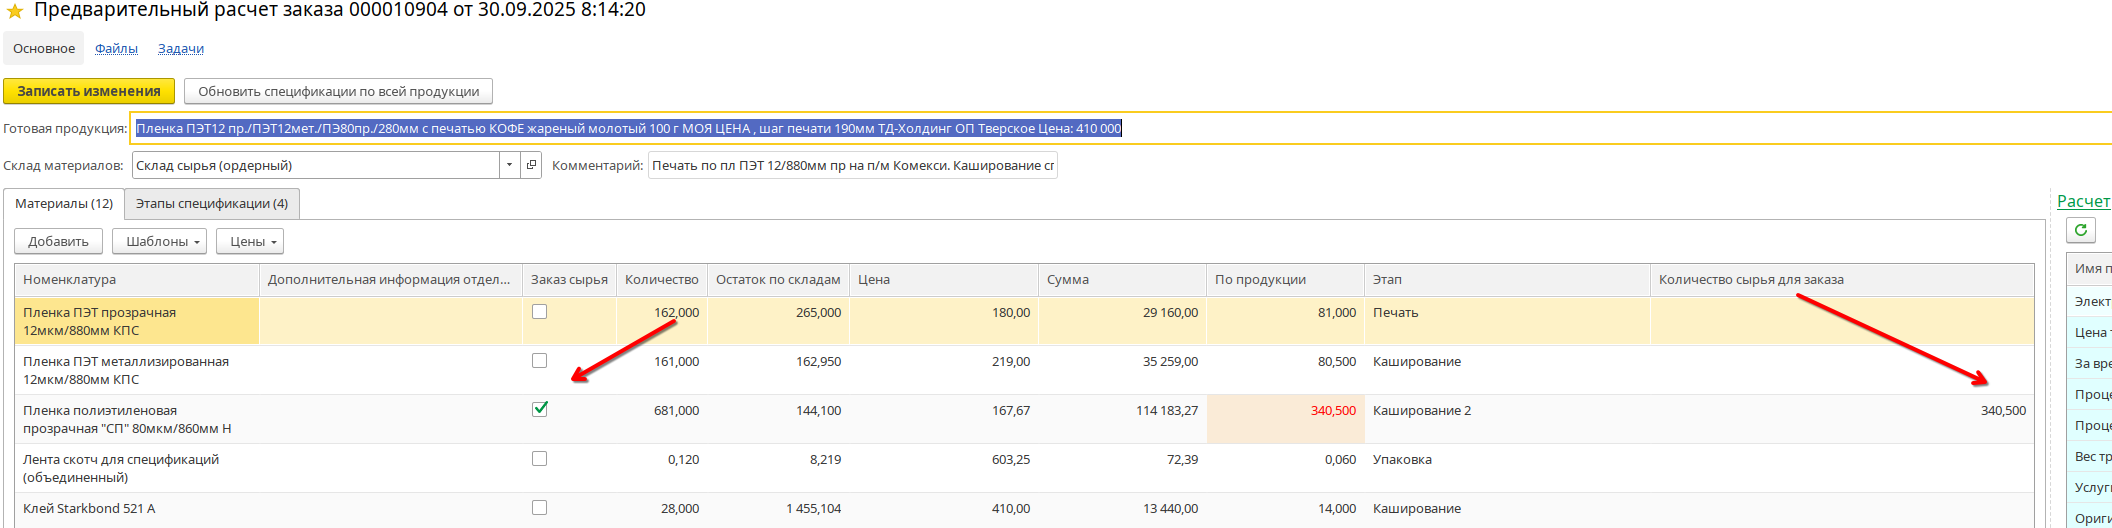Select the Материалы (12) tab

[64, 203]
